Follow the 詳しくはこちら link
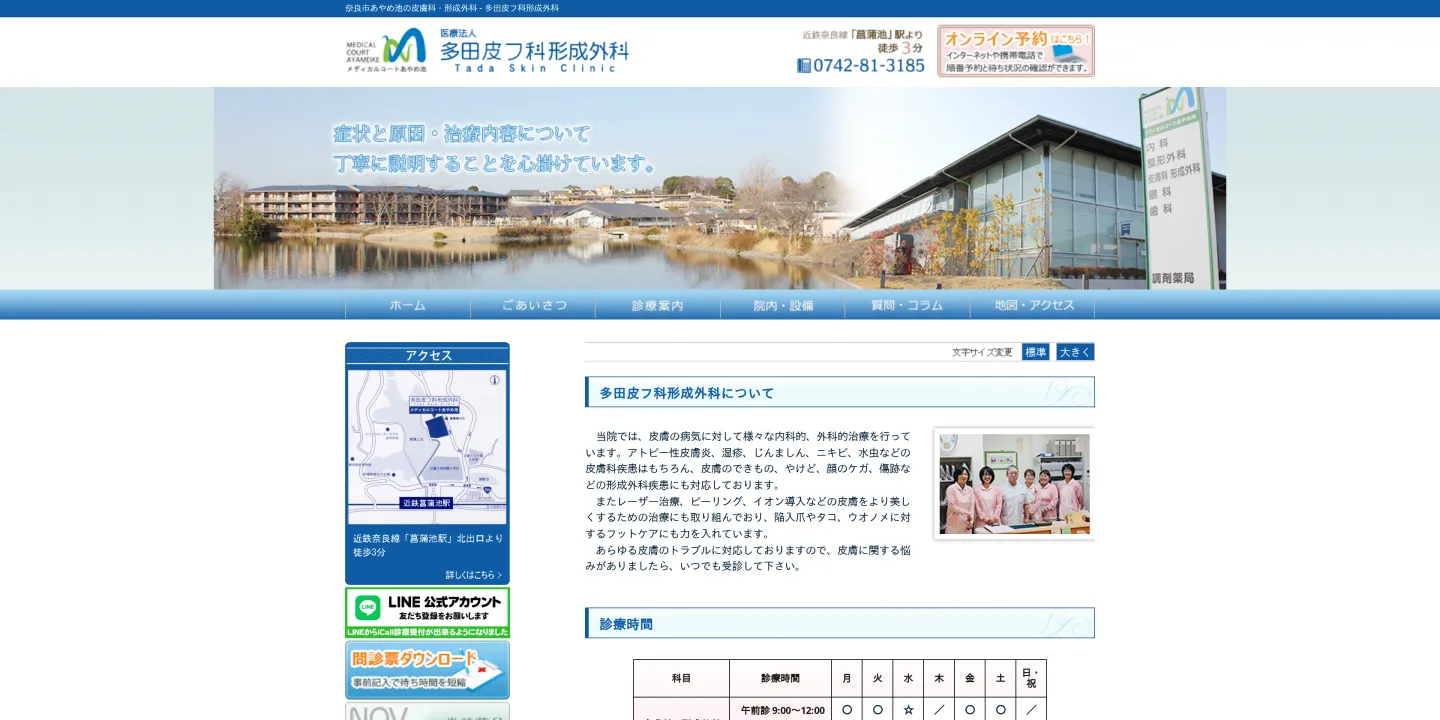The width and height of the screenshot is (1440, 720). (x=474, y=575)
